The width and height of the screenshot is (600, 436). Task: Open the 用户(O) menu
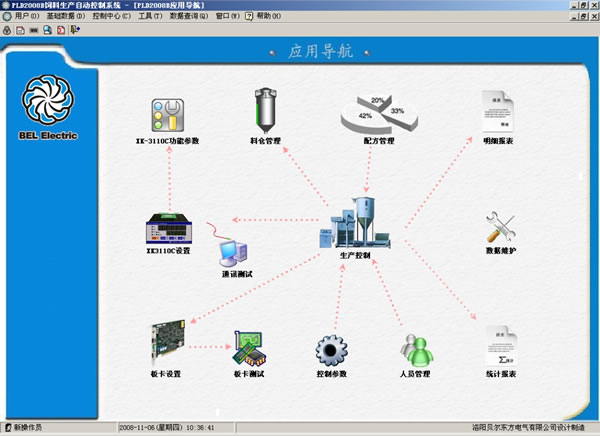(x=27, y=16)
